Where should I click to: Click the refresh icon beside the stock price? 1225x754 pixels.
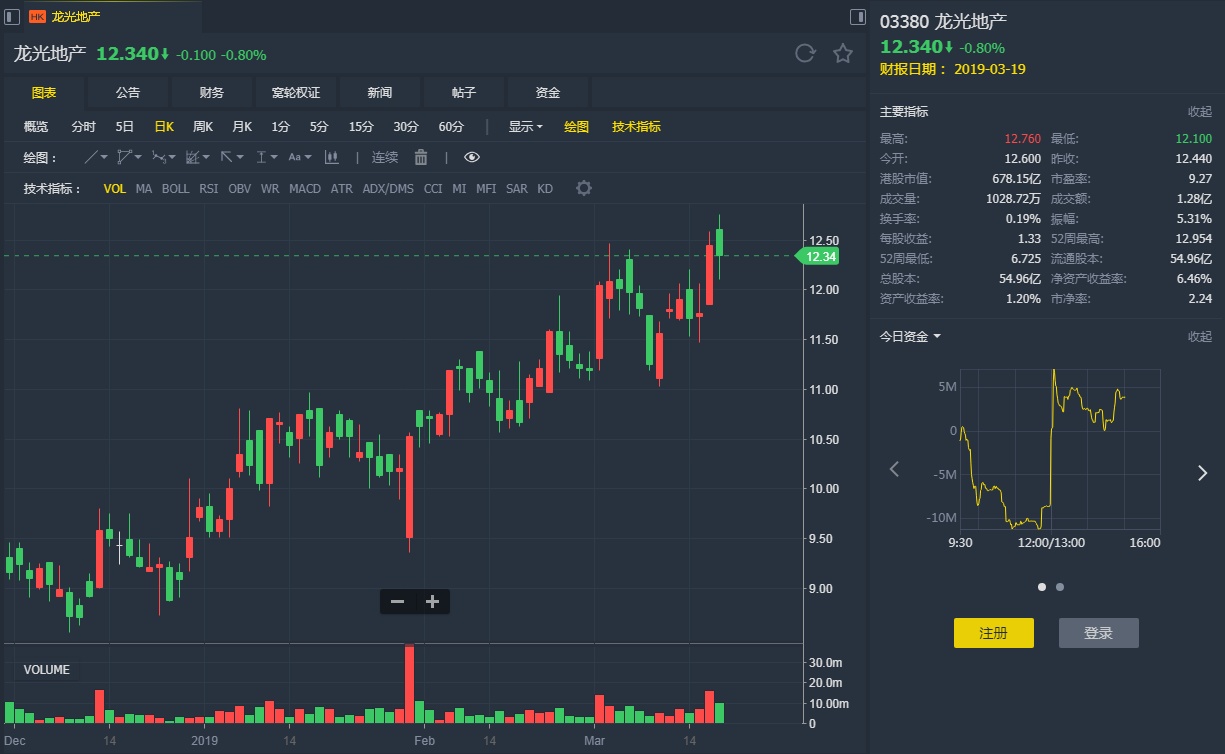pos(805,54)
